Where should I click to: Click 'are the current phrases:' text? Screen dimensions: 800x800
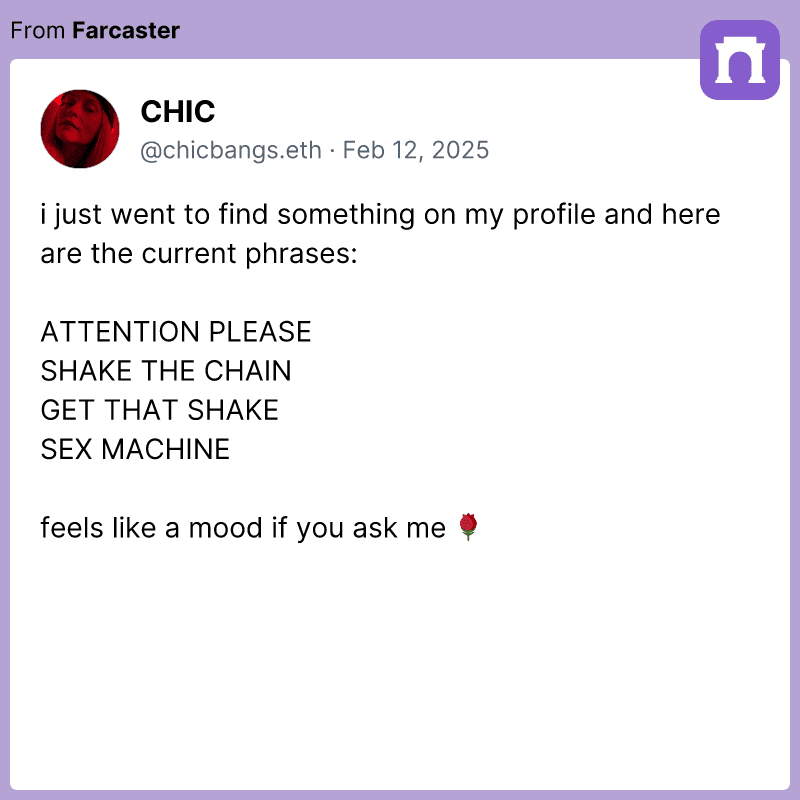199,254
